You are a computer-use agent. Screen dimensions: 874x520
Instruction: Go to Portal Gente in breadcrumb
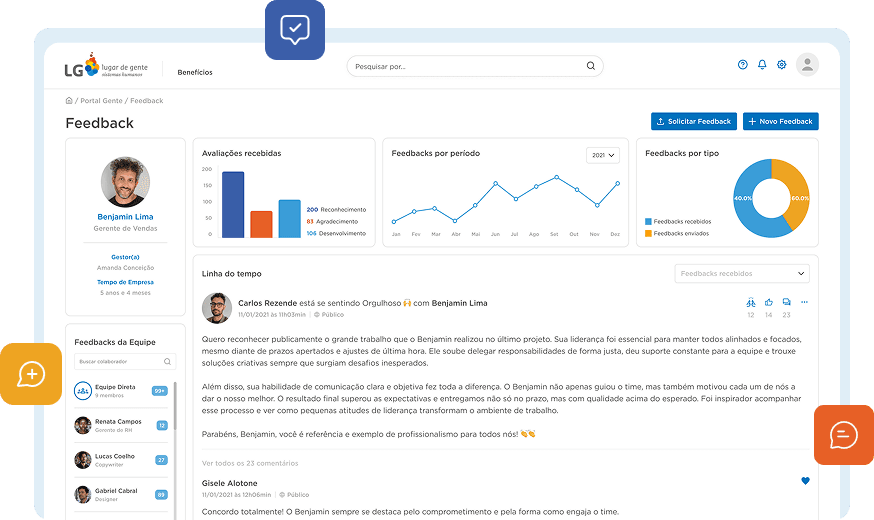[x=101, y=101]
